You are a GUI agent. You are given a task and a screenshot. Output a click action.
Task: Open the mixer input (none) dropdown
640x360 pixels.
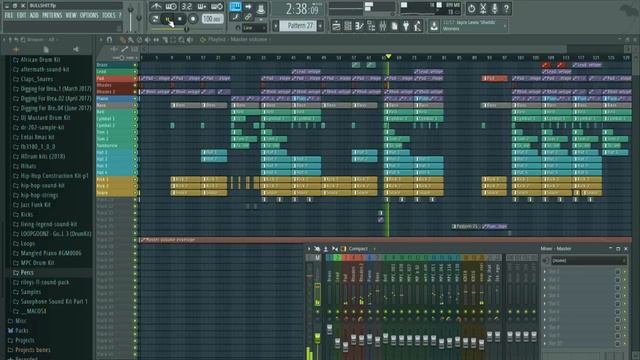coord(588,261)
